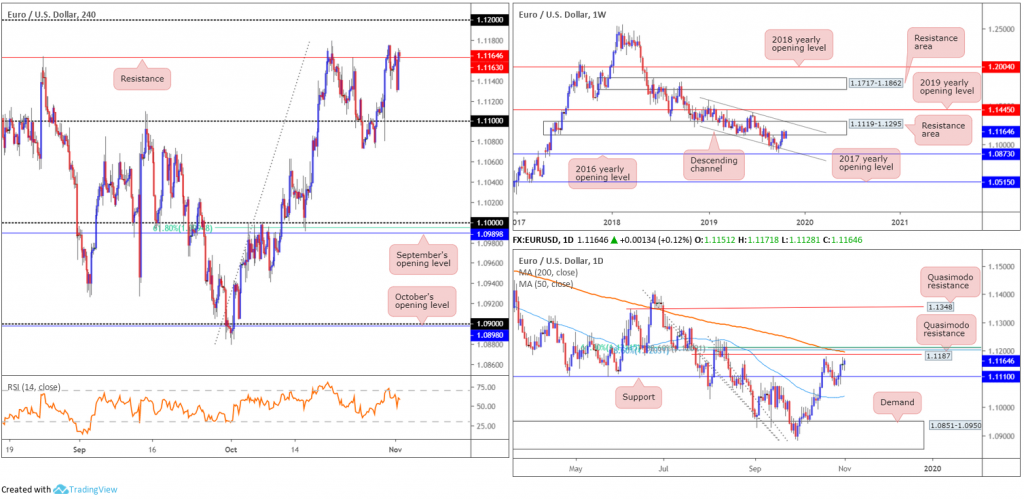Click the 'Jul' month label on daily chart axis
The height and width of the screenshot is (500, 1024).
point(664,468)
